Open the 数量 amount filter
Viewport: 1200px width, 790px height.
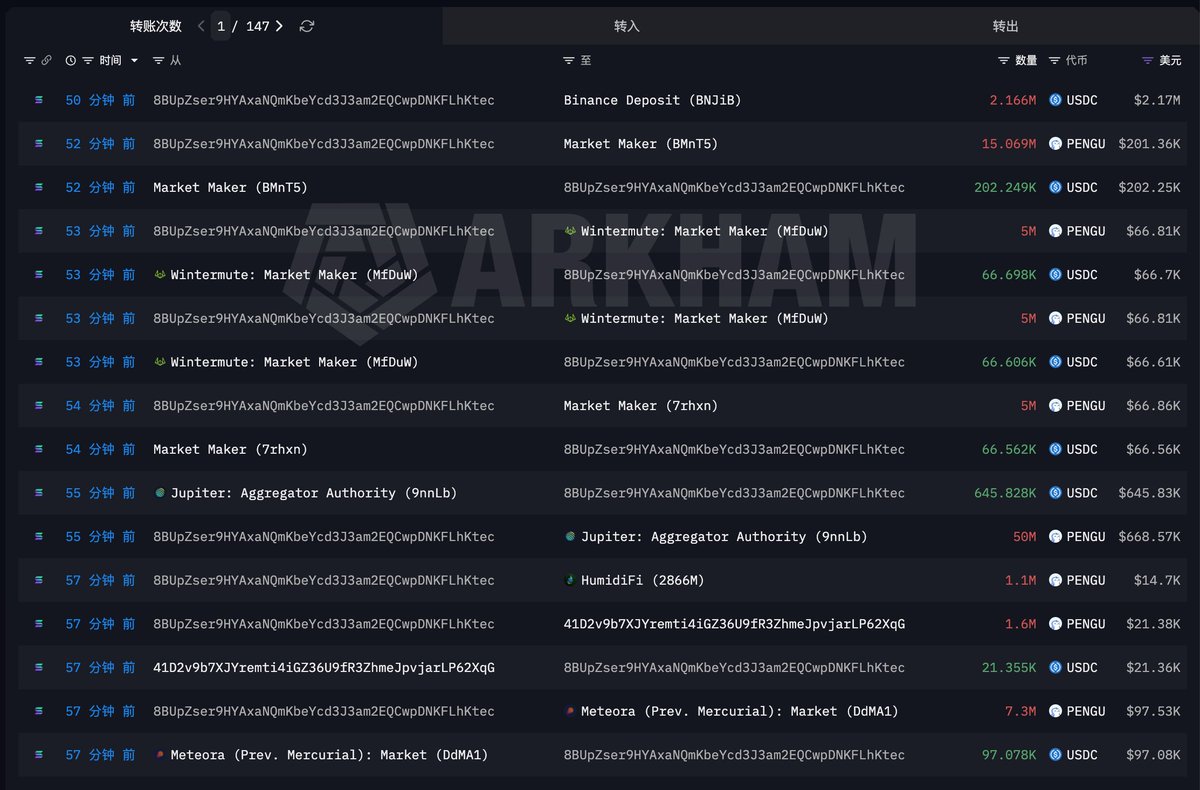tap(1004, 61)
